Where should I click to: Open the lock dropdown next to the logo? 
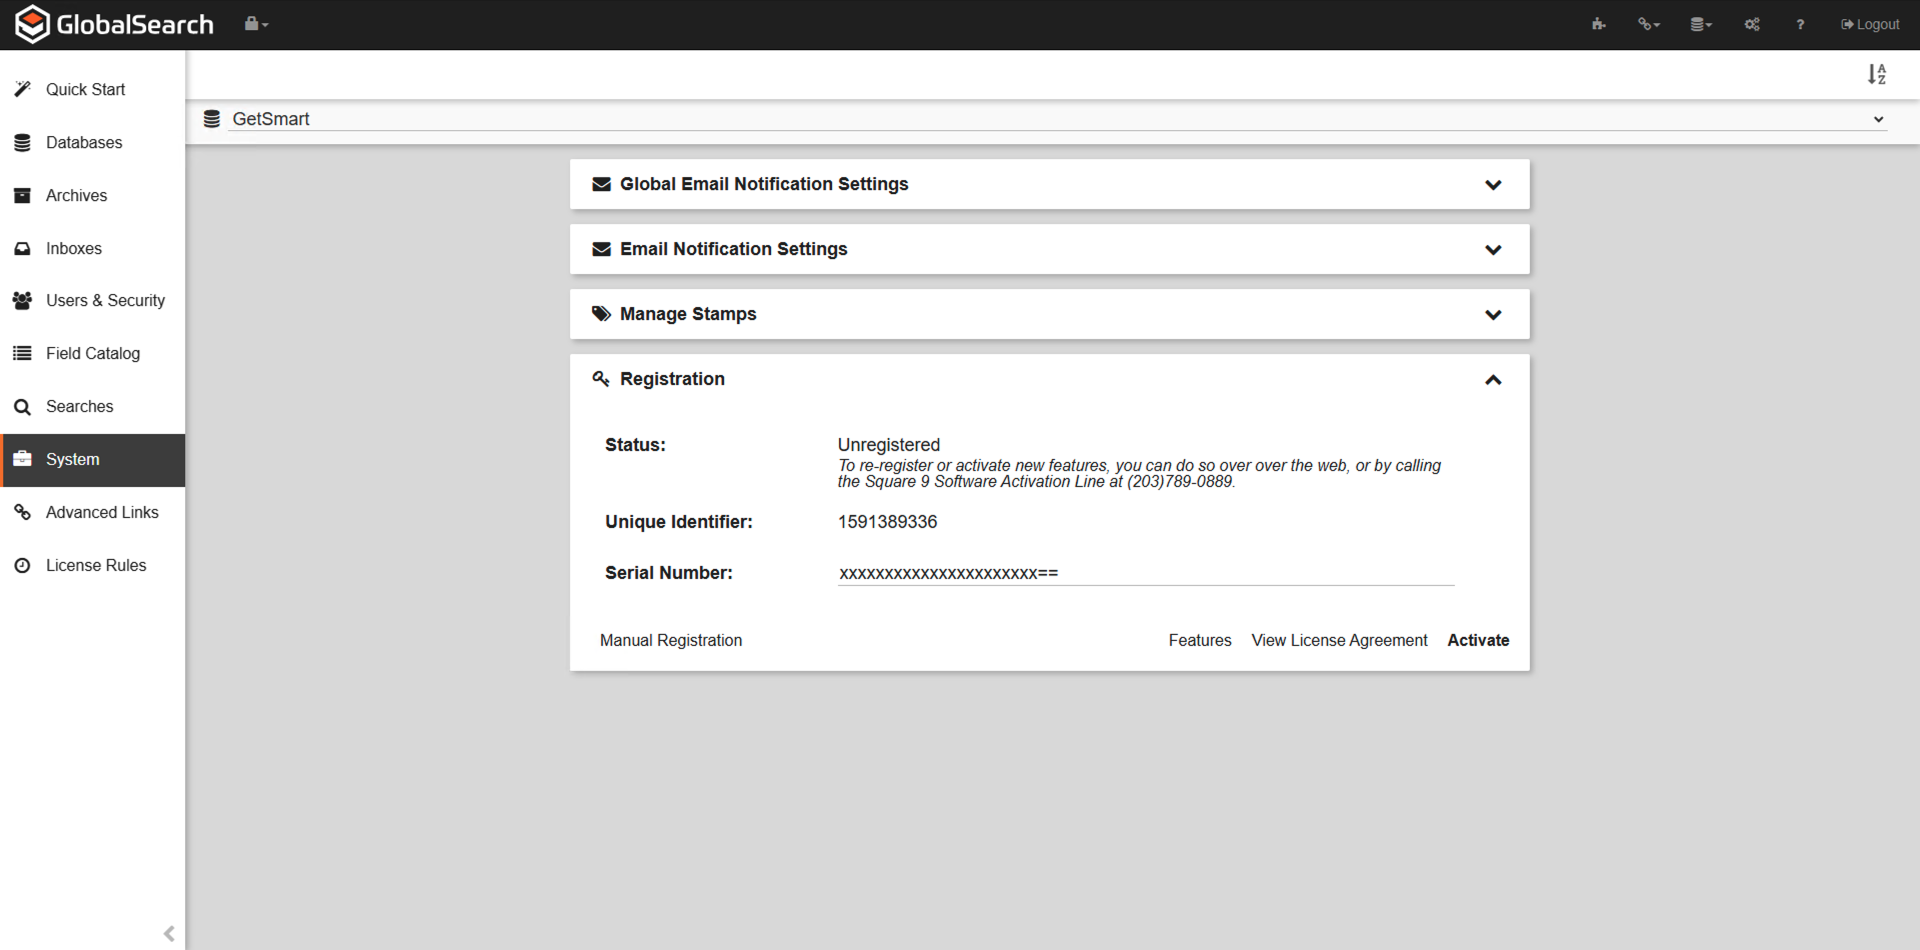click(x=256, y=23)
